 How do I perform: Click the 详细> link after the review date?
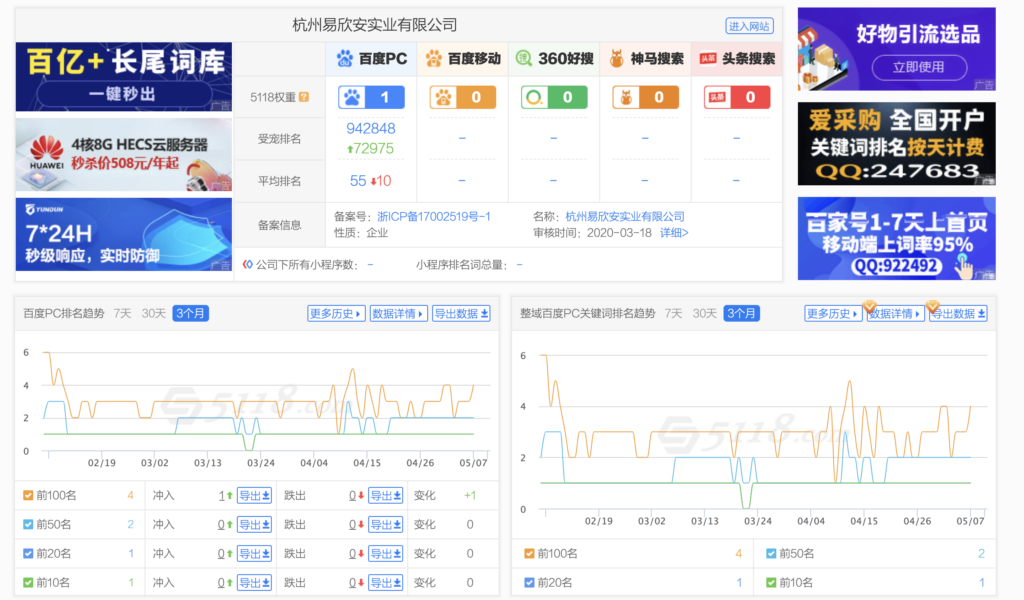pos(674,232)
